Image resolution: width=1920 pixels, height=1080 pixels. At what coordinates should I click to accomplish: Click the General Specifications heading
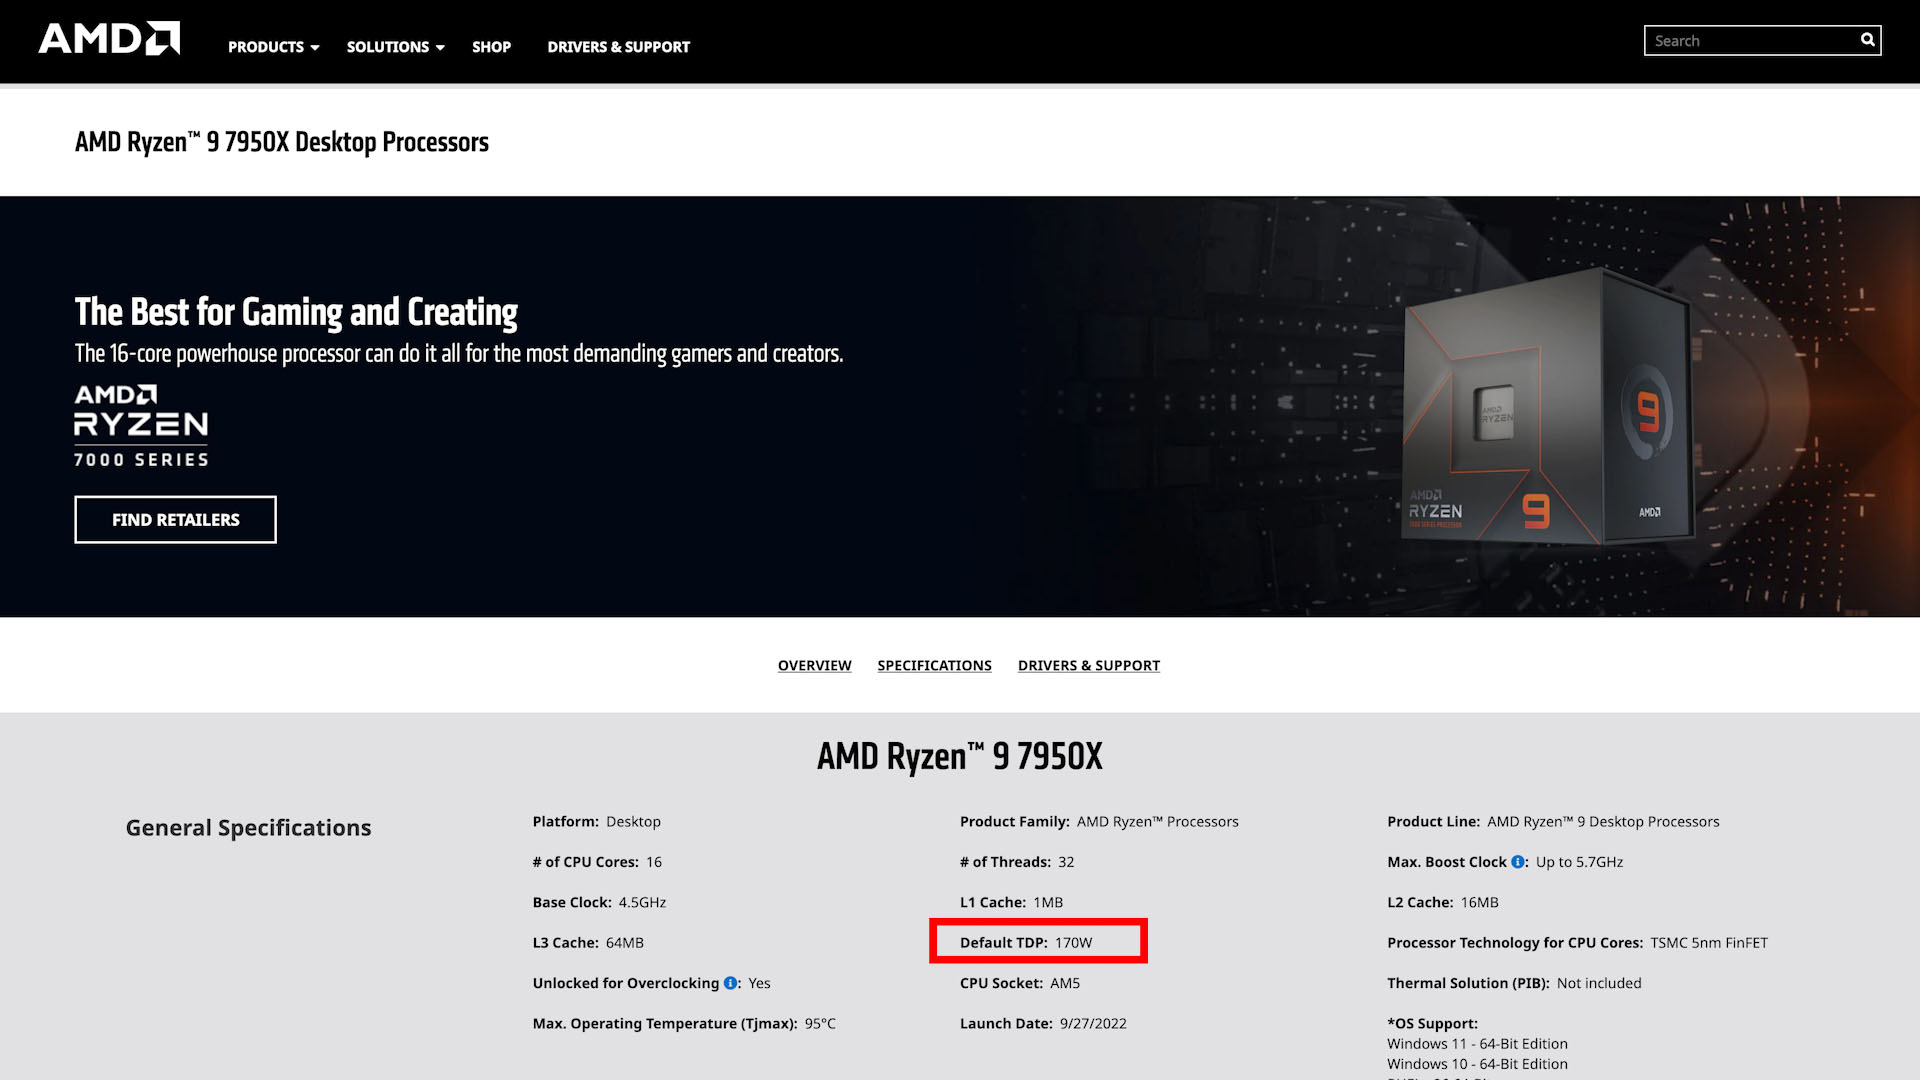pyautogui.click(x=248, y=828)
